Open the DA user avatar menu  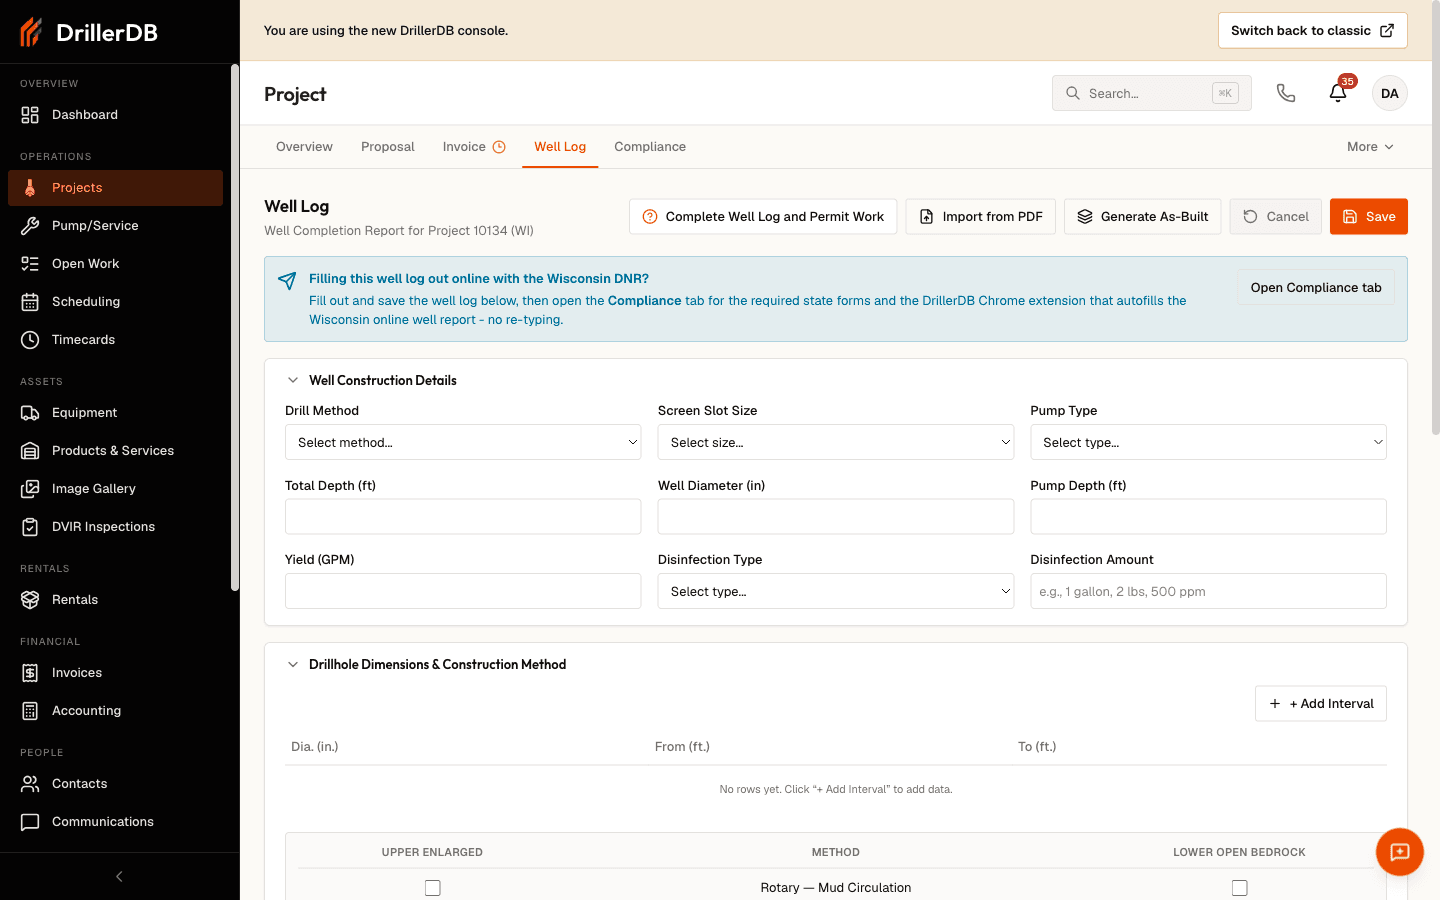1390,93
